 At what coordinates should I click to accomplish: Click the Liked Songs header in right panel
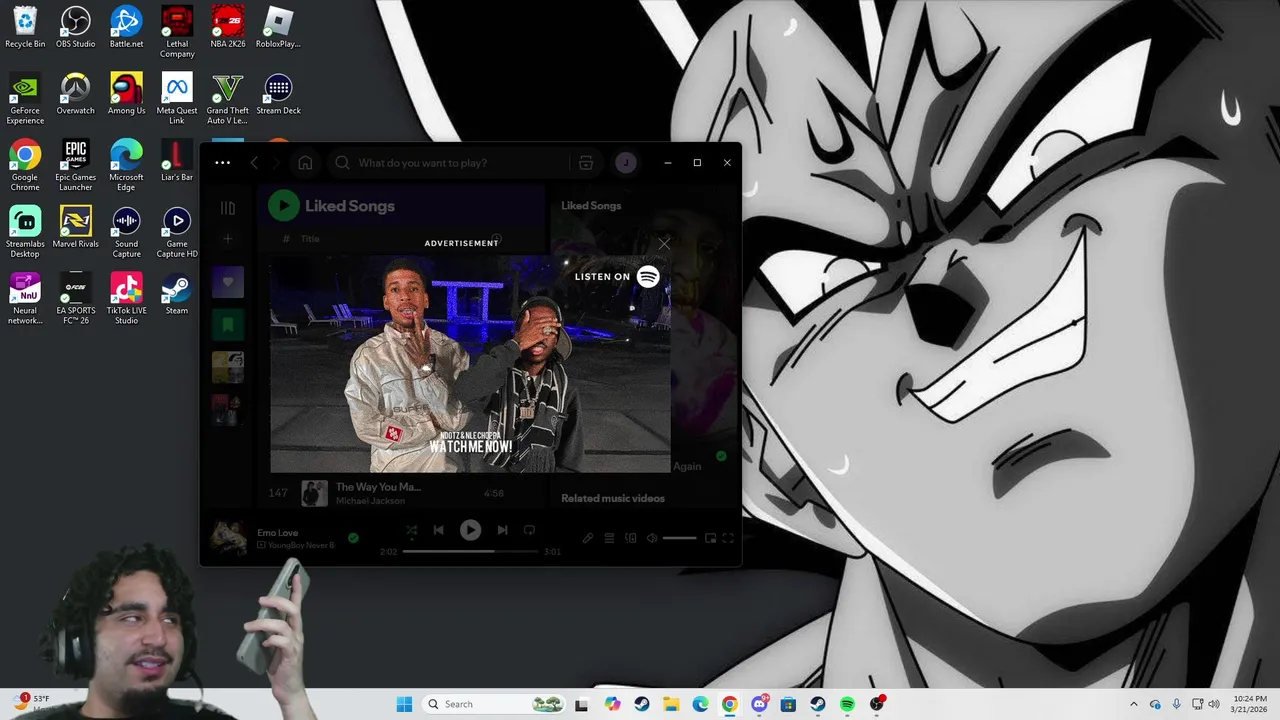click(591, 206)
